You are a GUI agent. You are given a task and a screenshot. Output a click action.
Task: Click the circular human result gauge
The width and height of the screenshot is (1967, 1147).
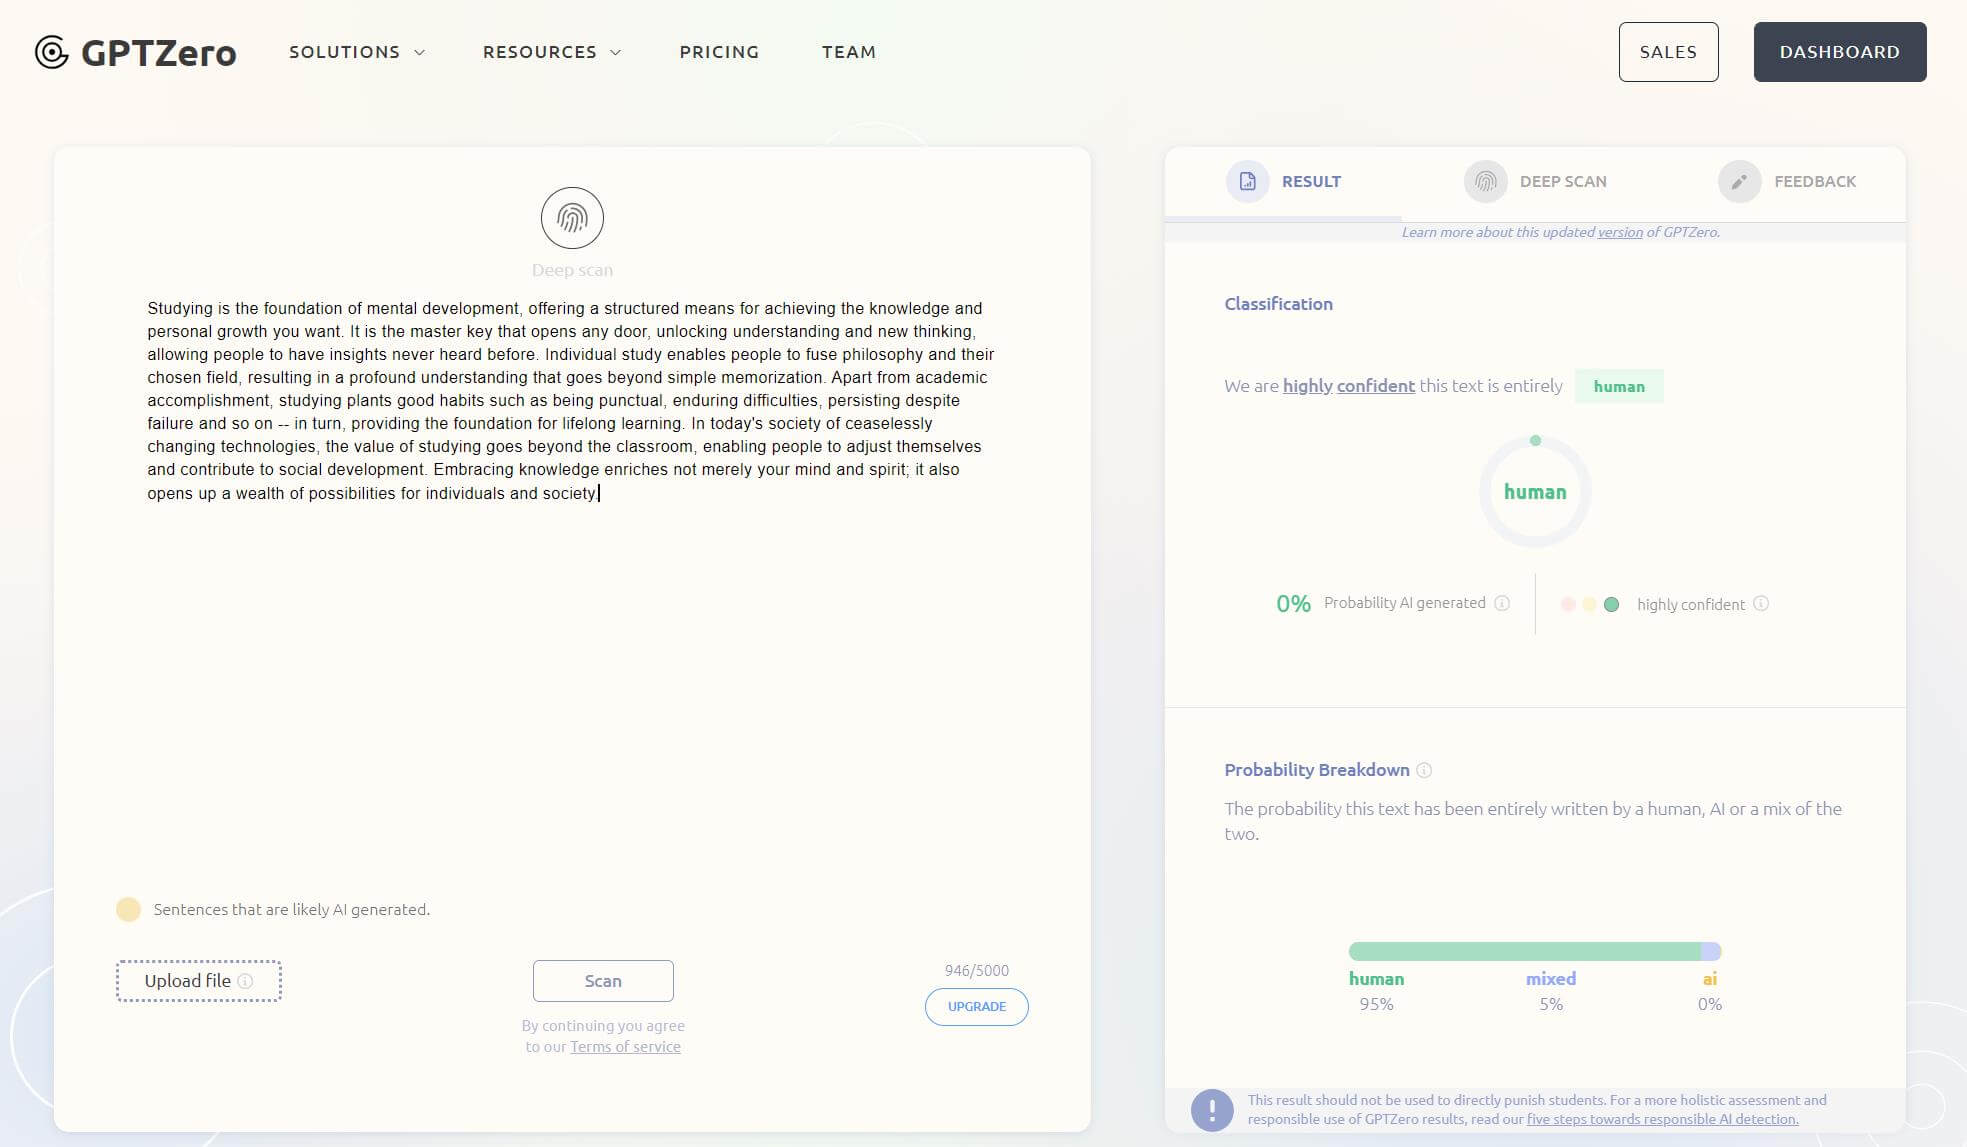coord(1535,491)
